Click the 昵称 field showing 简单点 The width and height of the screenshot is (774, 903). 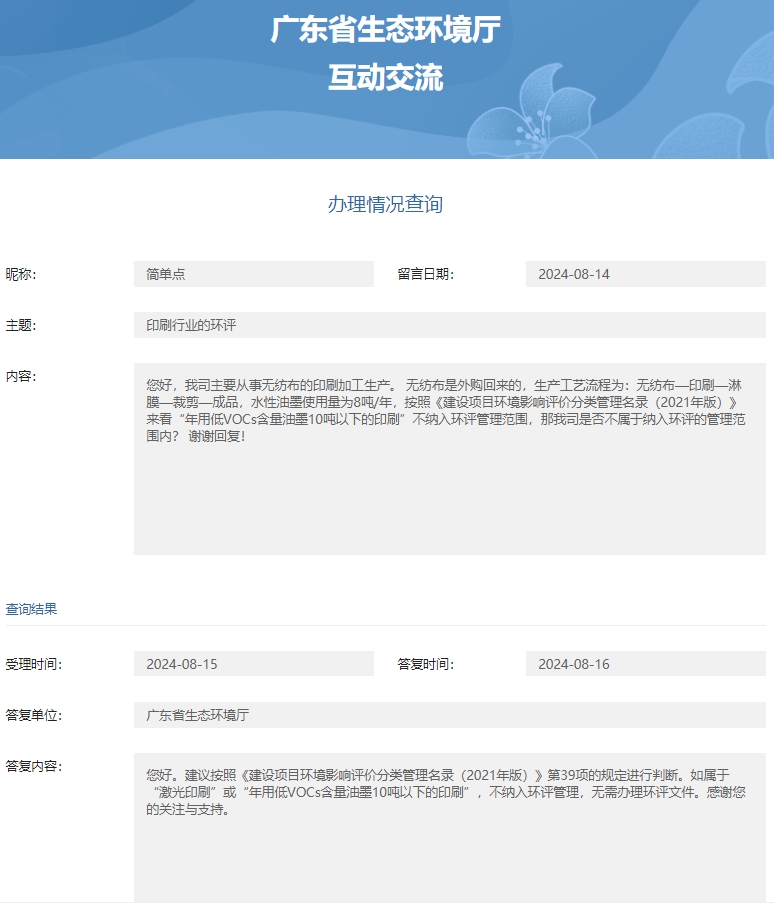[253, 274]
